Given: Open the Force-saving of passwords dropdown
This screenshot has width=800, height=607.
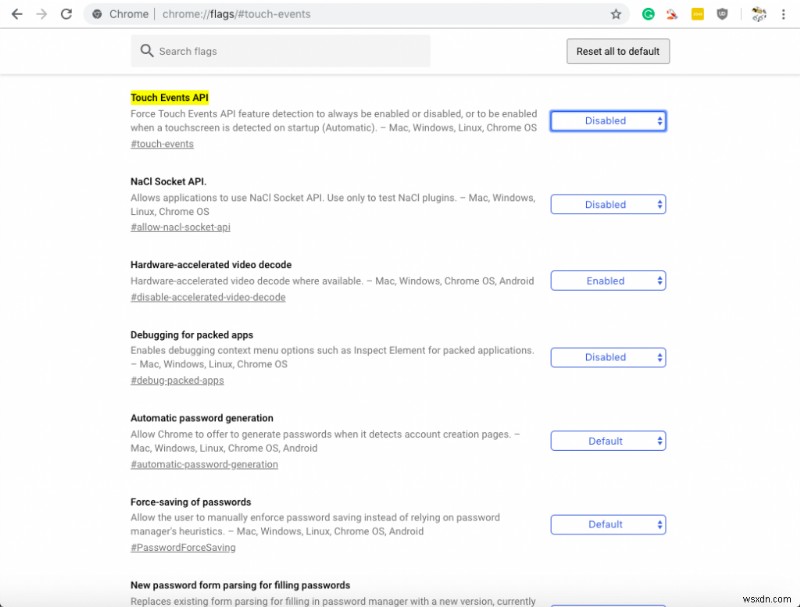Looking at the screenshot, I should pos(608,524).
